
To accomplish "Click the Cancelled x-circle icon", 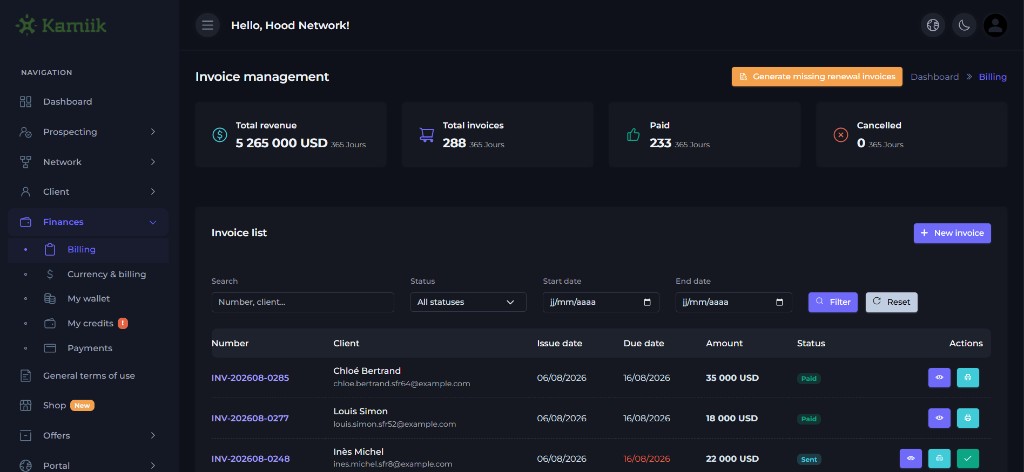I will (x=840, y=134).
